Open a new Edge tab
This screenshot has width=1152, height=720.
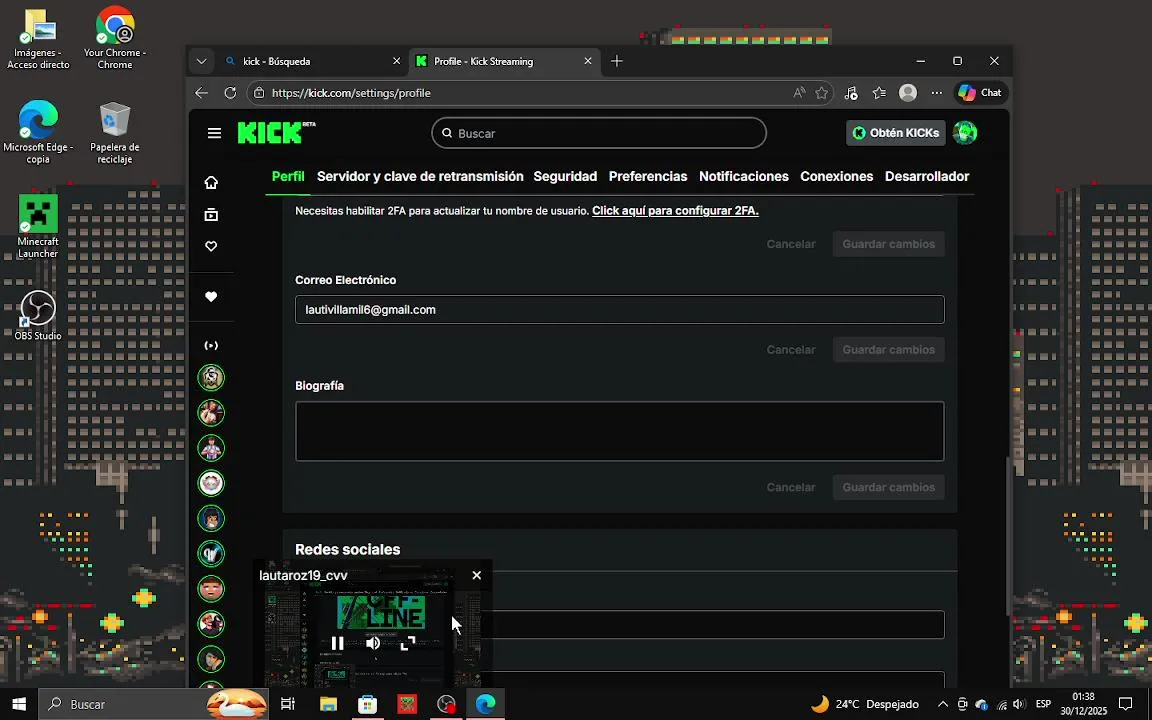click(x=617, y=61)
